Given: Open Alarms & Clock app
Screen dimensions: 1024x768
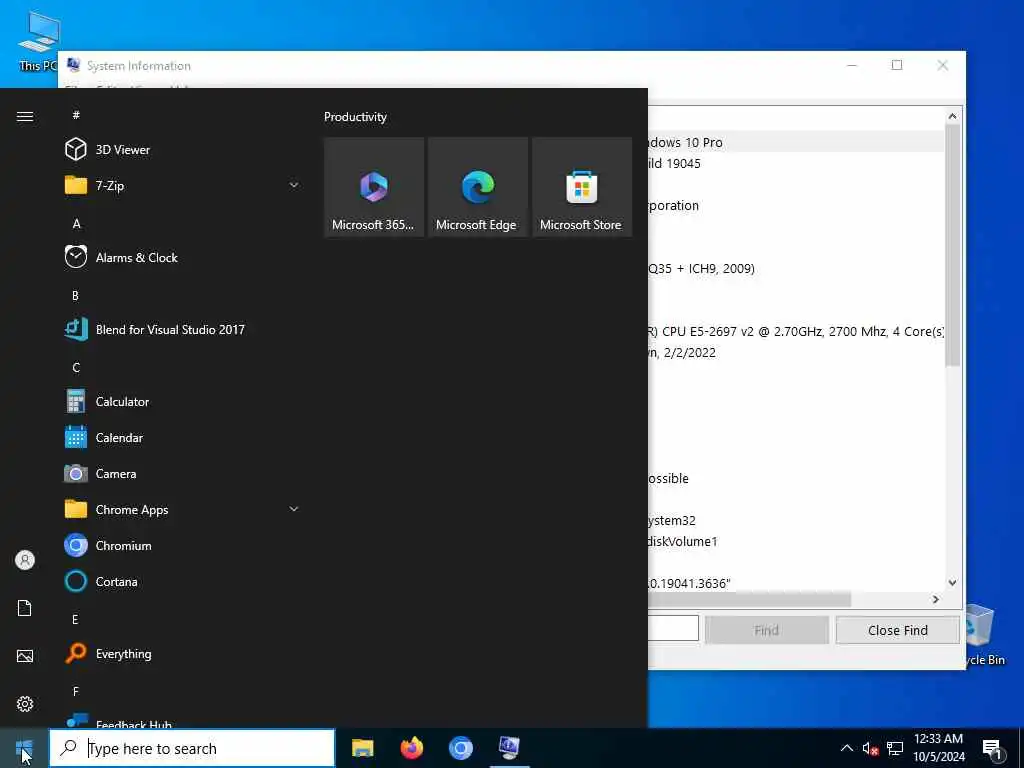Looking at the screenshot, I should coord(182,257).
